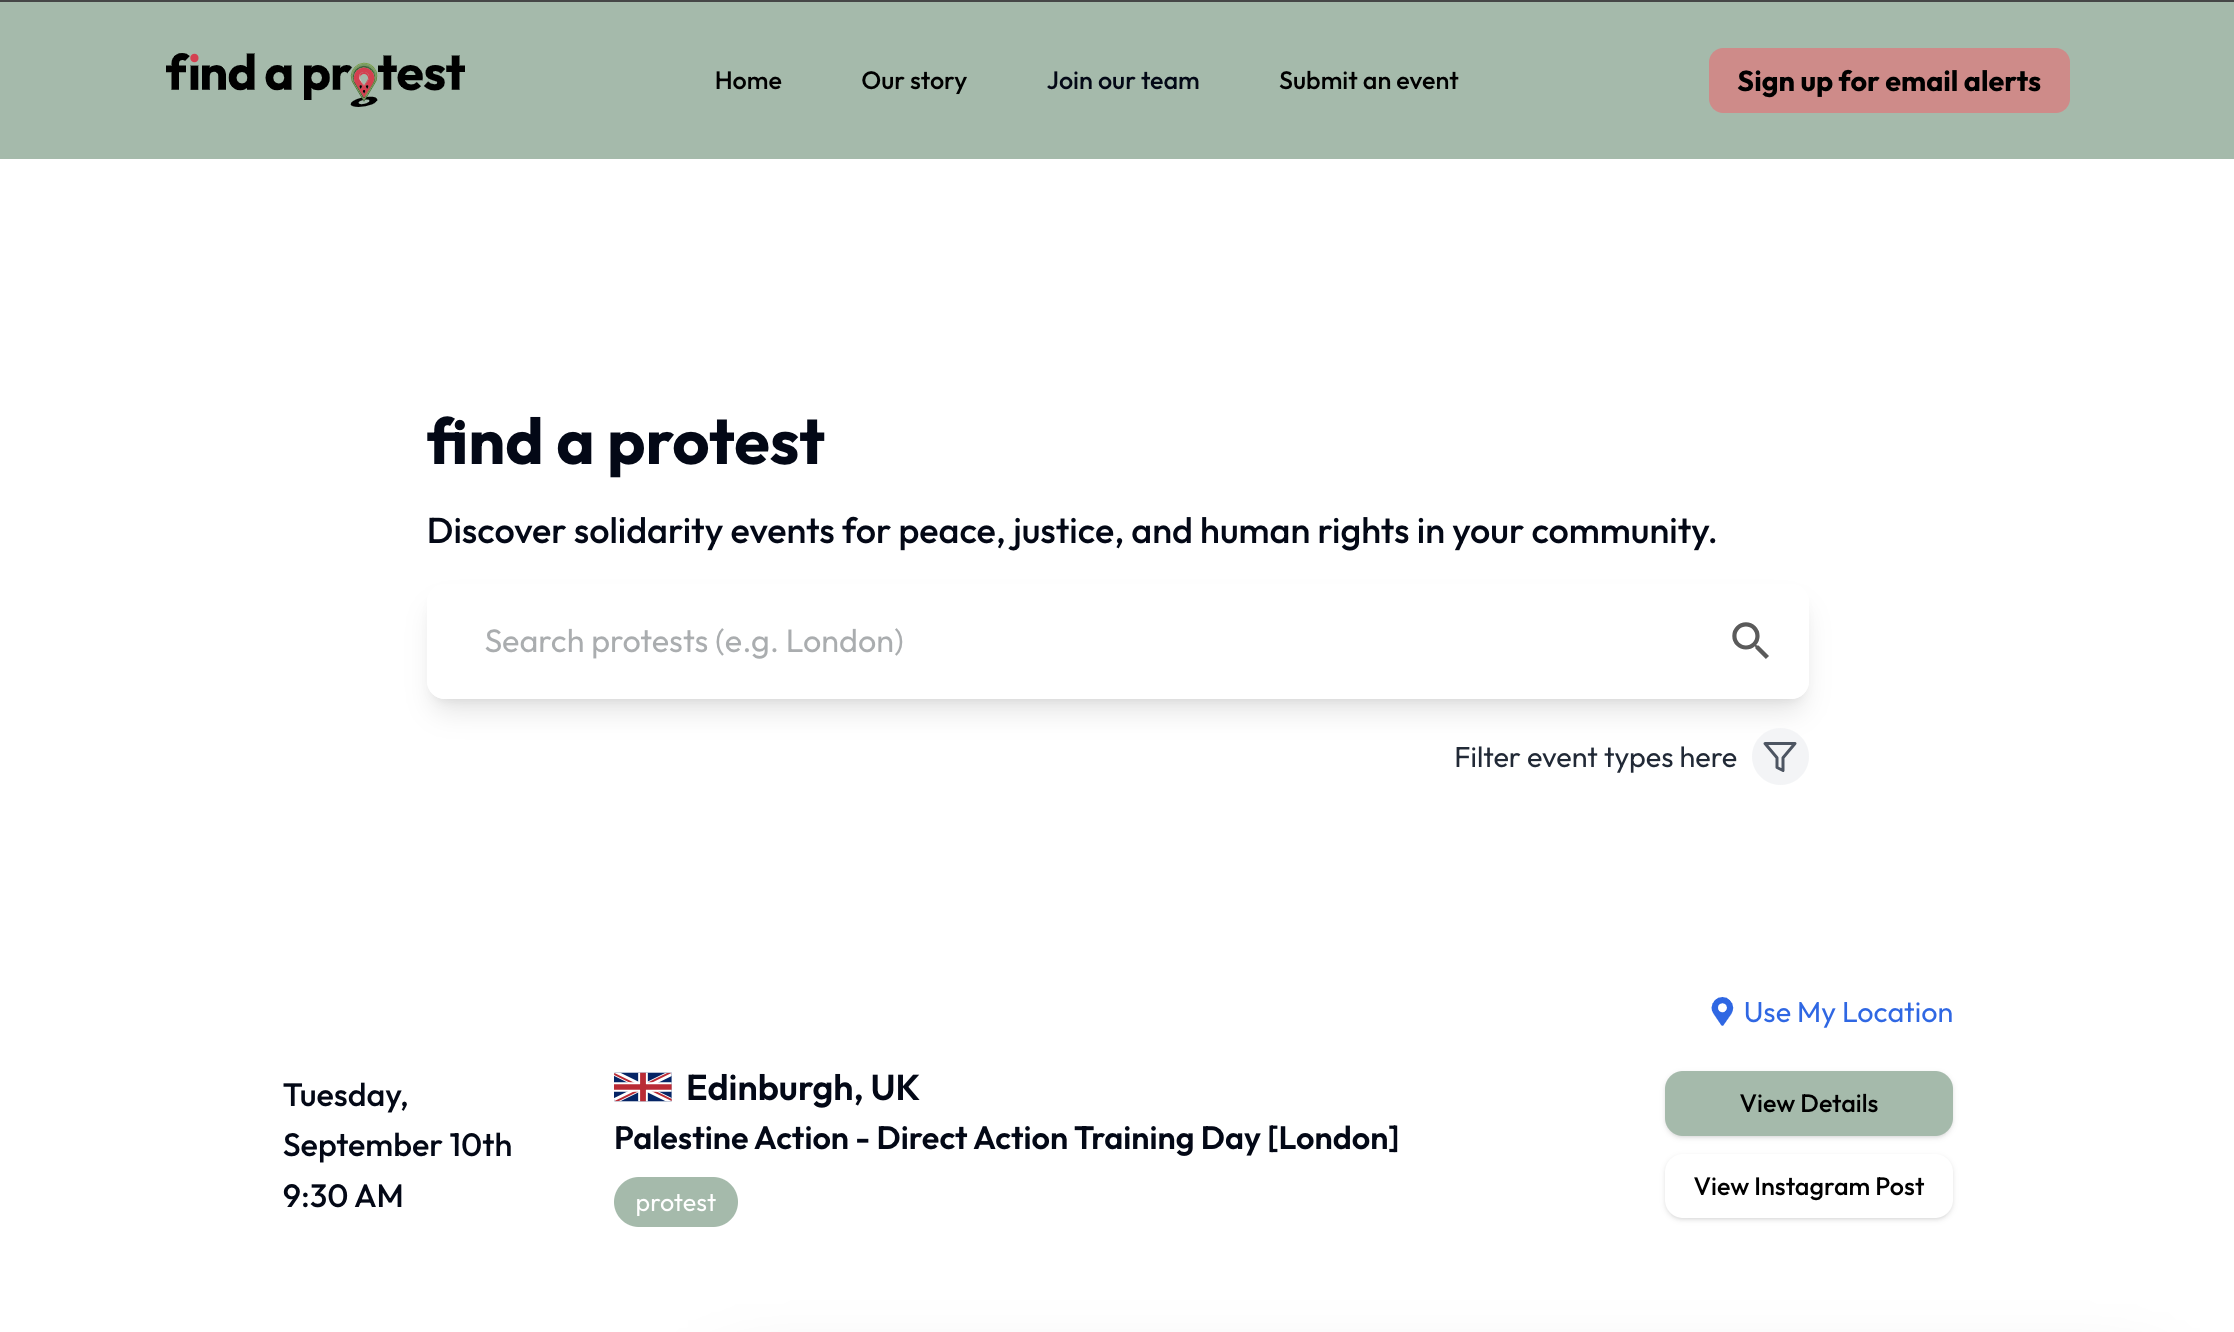The width and height of the screenshot is (2234, 1332).
Task: Click the search magnifying glass icon
Action: [x=1750, y=640]
